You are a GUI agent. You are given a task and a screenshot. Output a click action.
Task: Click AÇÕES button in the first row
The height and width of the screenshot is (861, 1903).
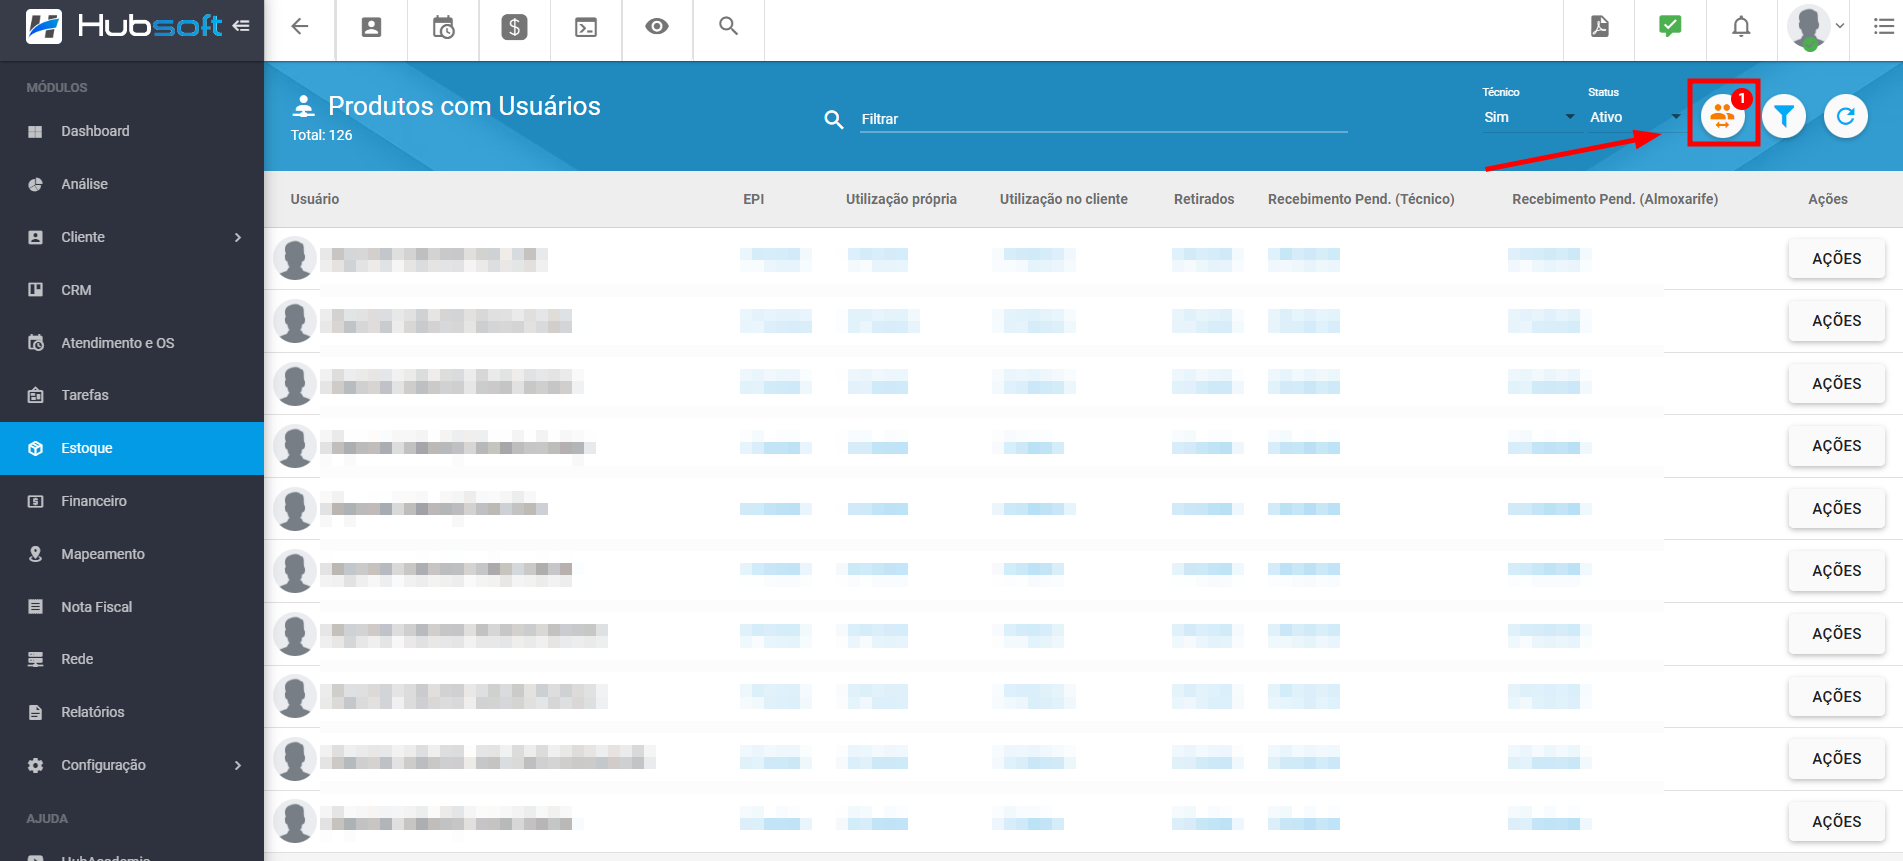pyautogui.click(x=1837, y=258)
